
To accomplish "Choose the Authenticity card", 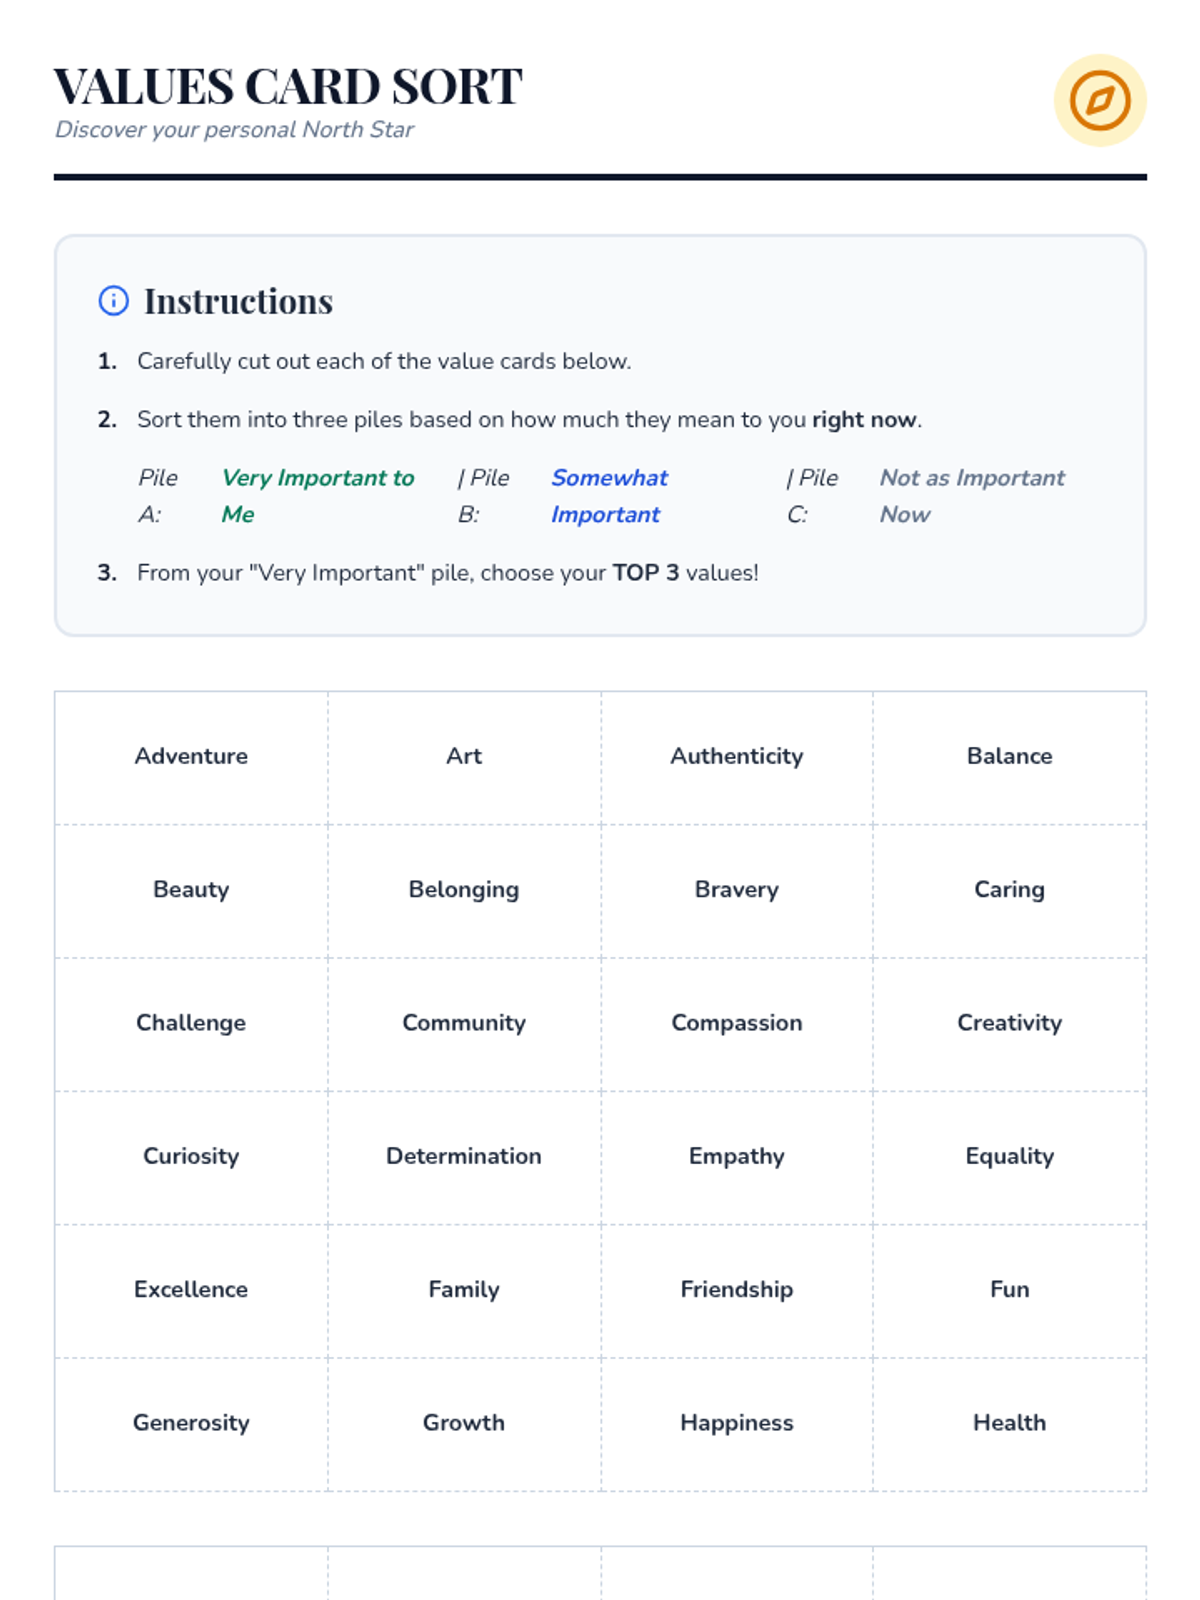I will (737, 757).
